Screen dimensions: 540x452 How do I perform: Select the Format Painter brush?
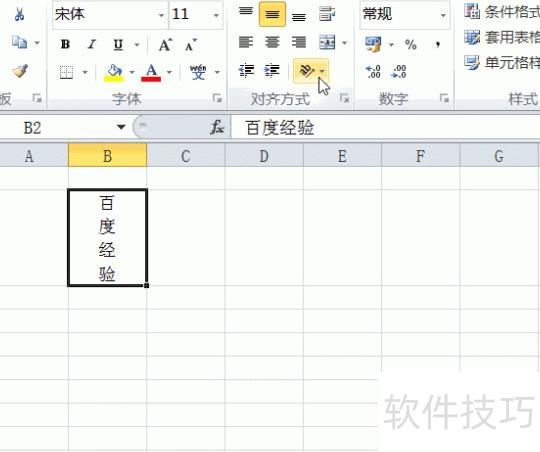tap(20, 71)
